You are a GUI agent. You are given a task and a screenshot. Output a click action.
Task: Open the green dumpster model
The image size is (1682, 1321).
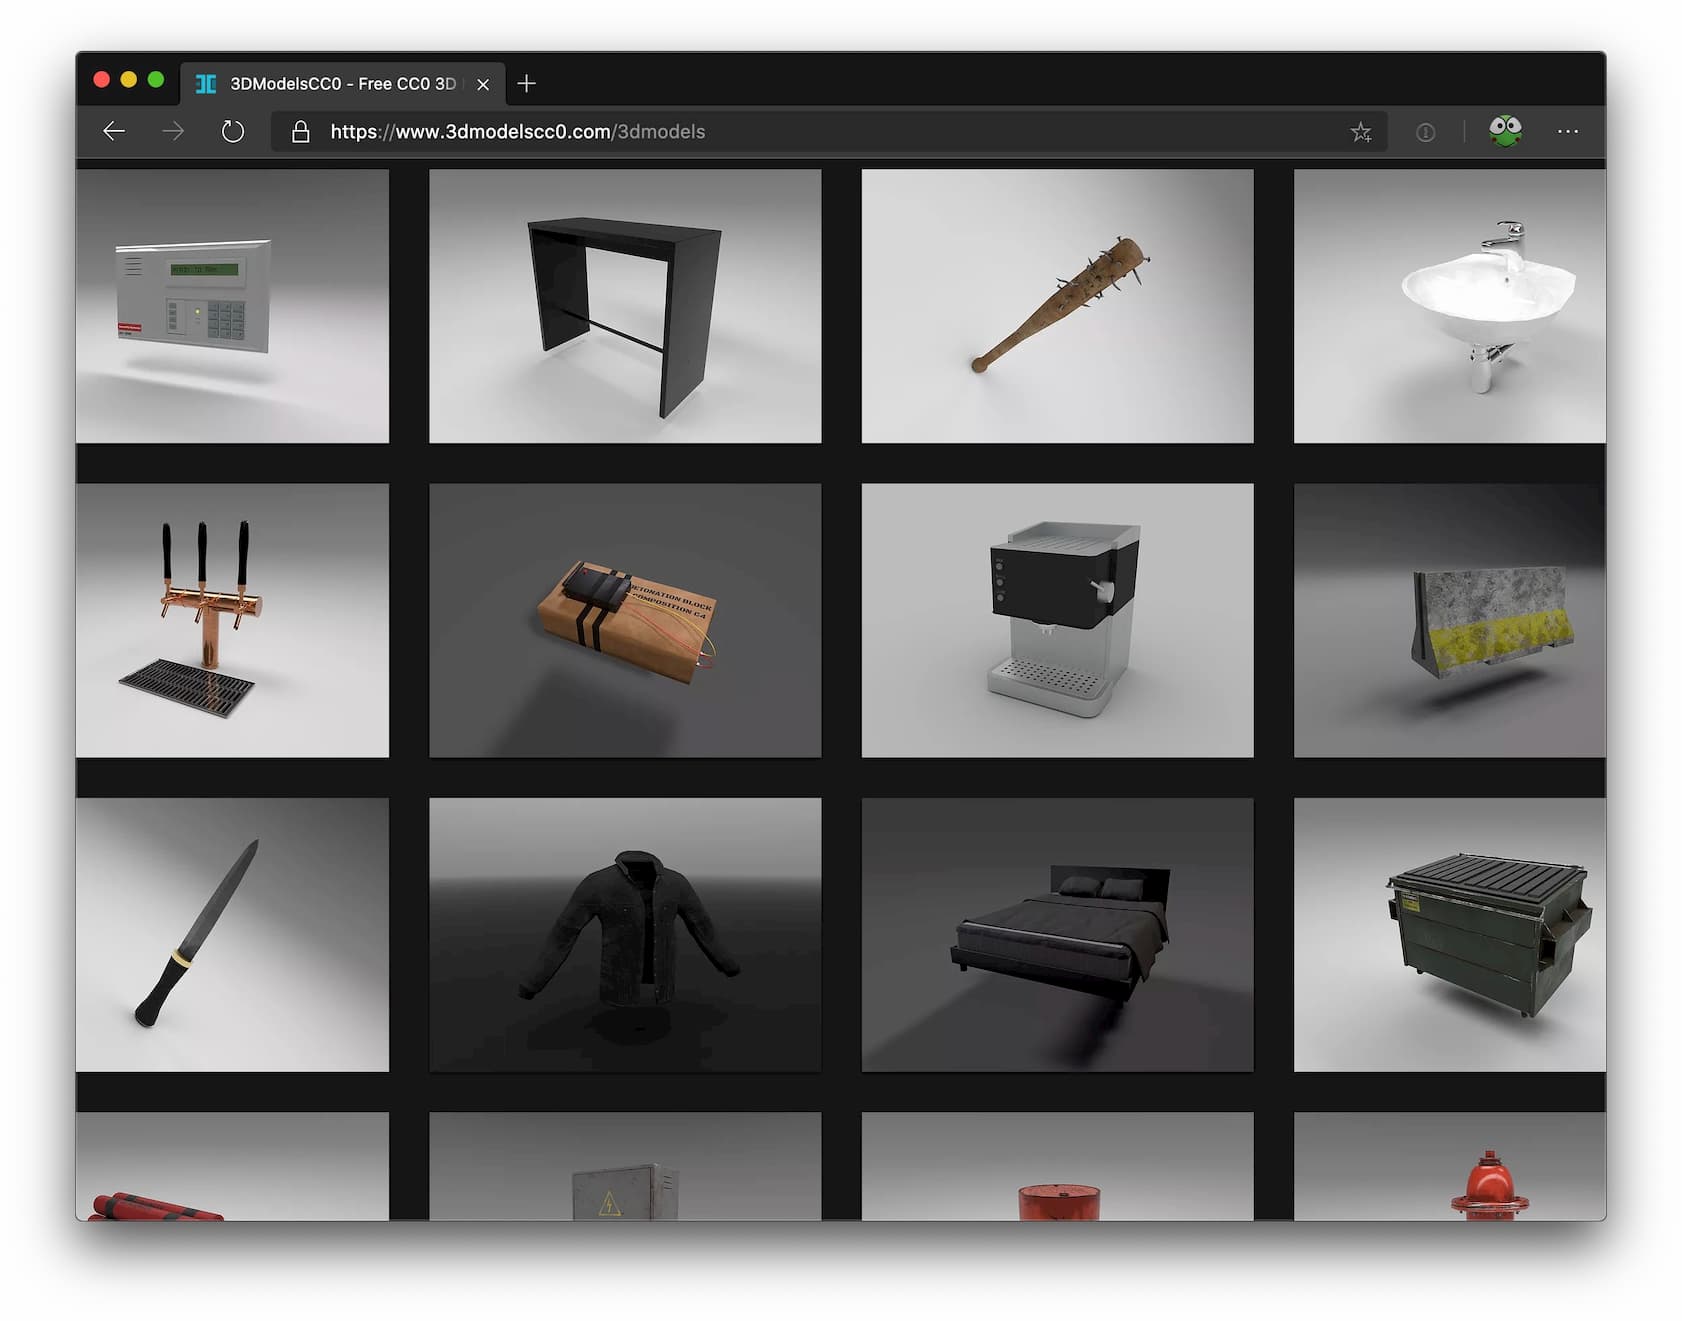pos(1450,935)
